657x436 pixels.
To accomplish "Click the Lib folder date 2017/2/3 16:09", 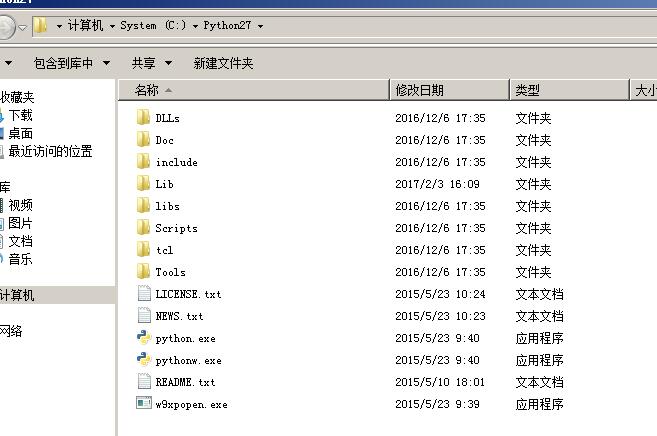I will (x=437, y=184).
